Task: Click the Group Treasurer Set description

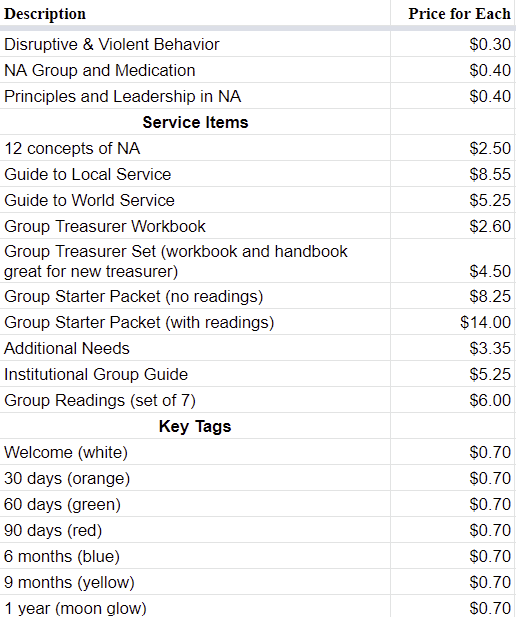Action: point(176,261)
